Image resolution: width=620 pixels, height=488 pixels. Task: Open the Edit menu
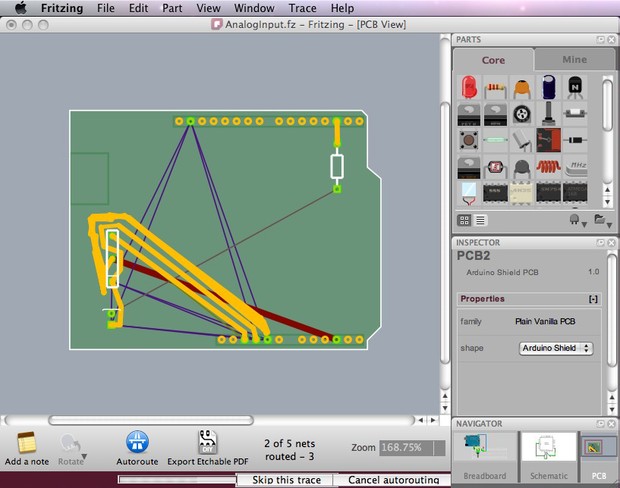(138, 8)
